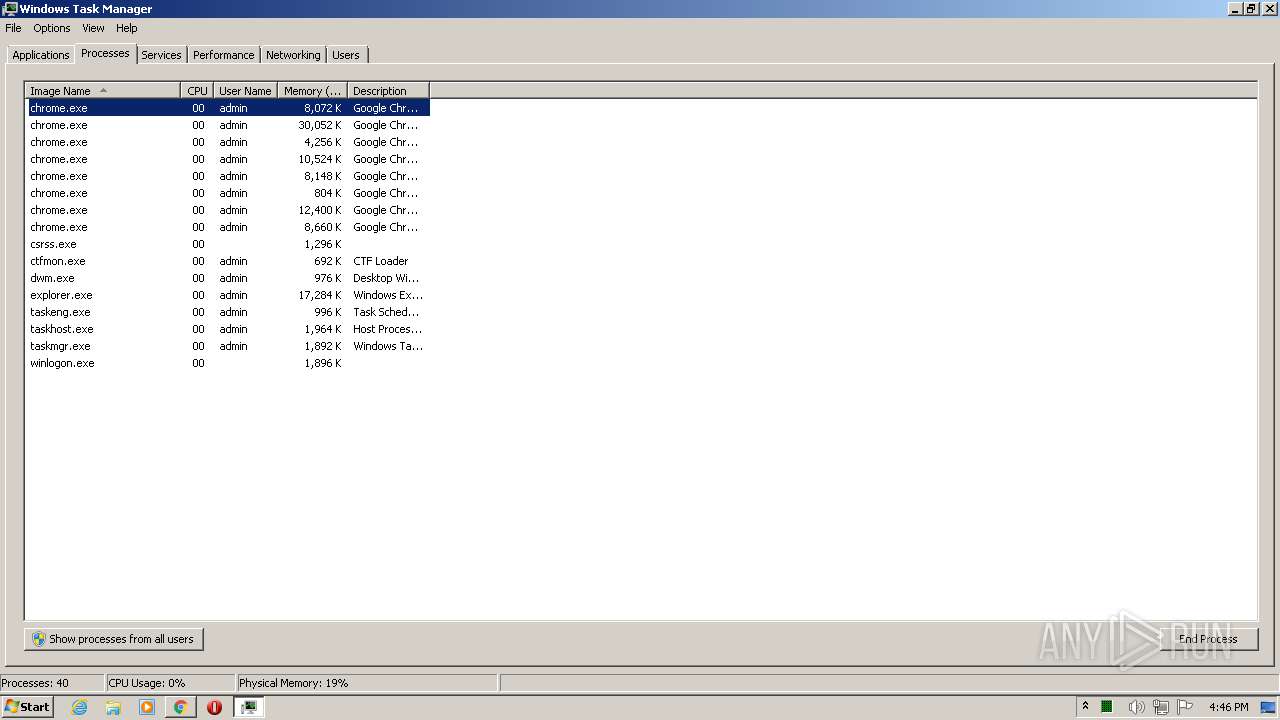The height and width of the screenshot is (720, 1280).
Task: Select chrome.exe row using 8,072 K
Action: [228, 108]
